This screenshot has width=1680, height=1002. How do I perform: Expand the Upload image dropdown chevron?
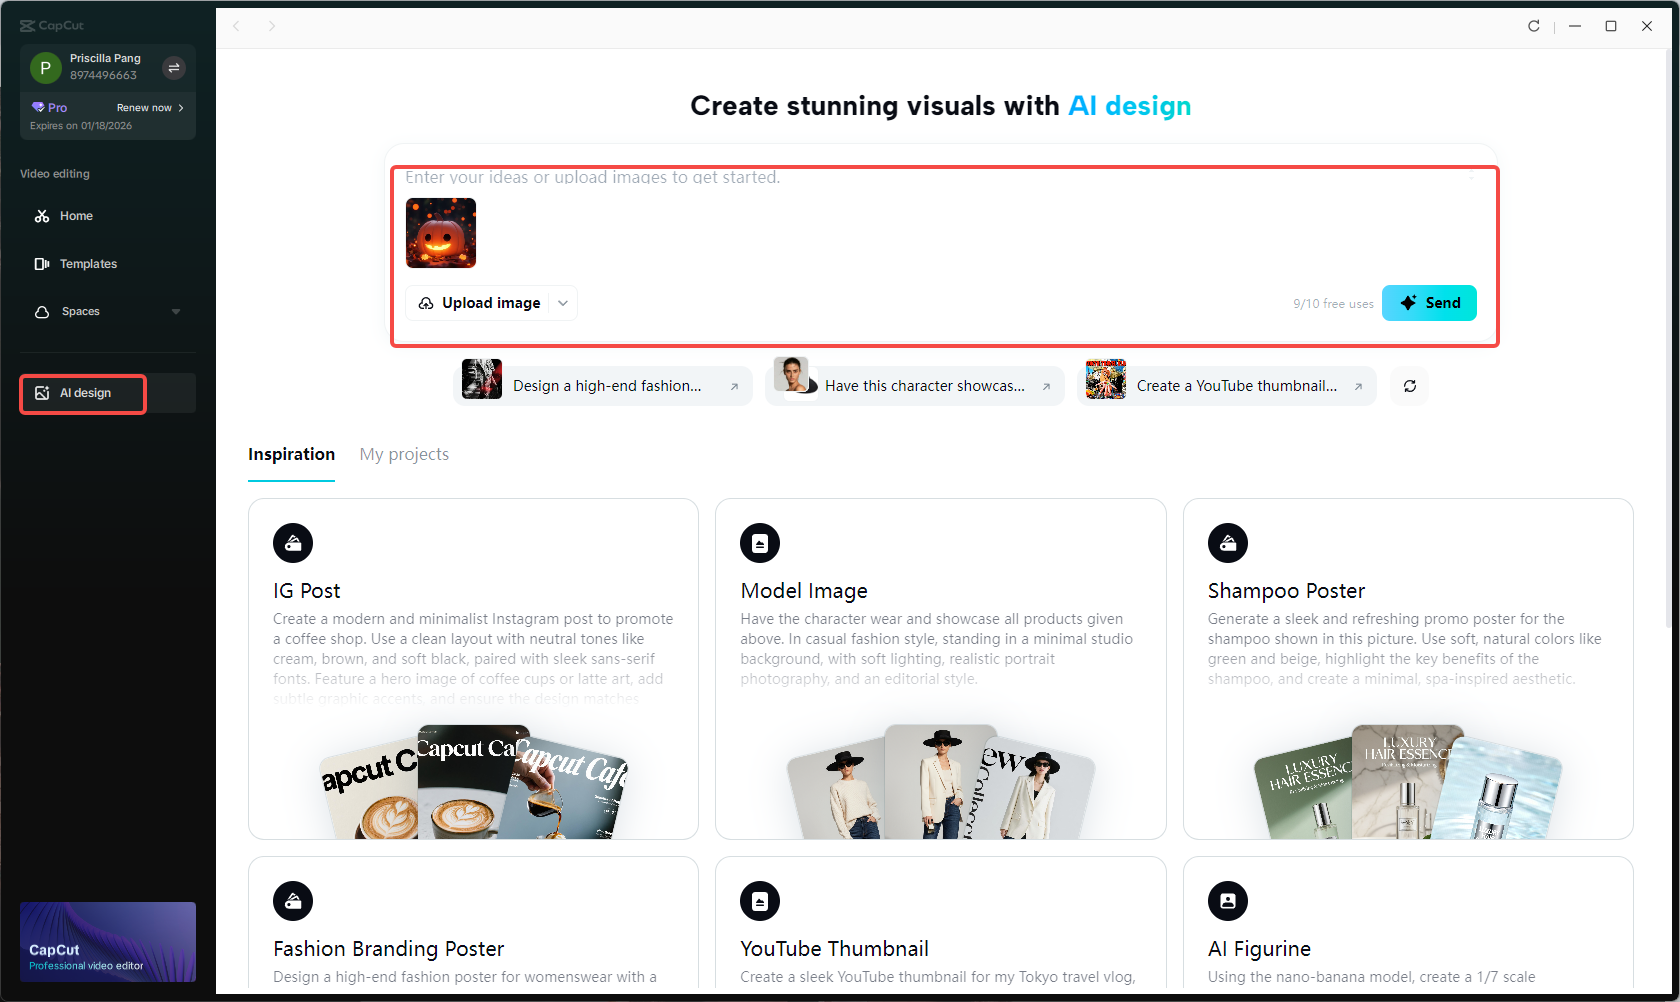coord(562,302)
